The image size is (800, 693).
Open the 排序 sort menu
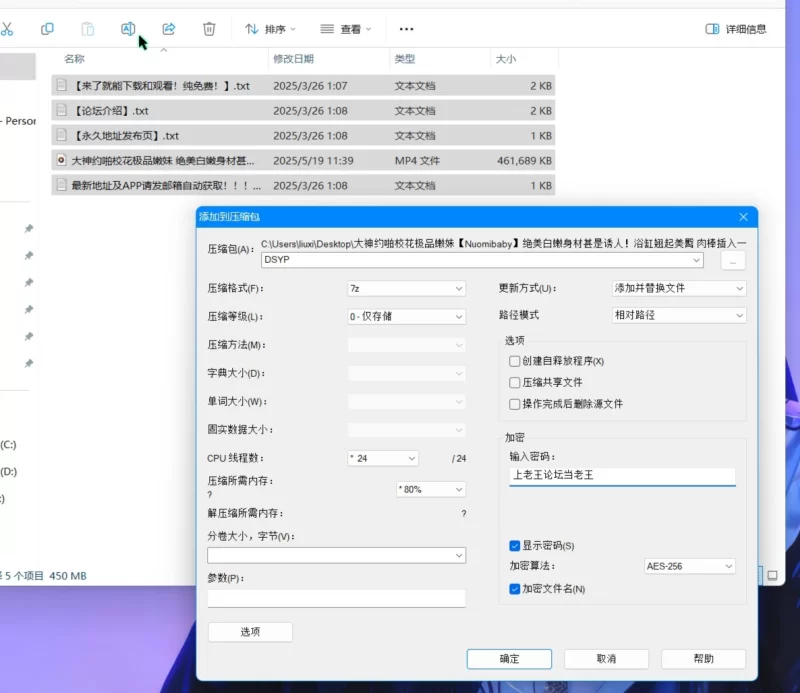click(x=270, y=29)
